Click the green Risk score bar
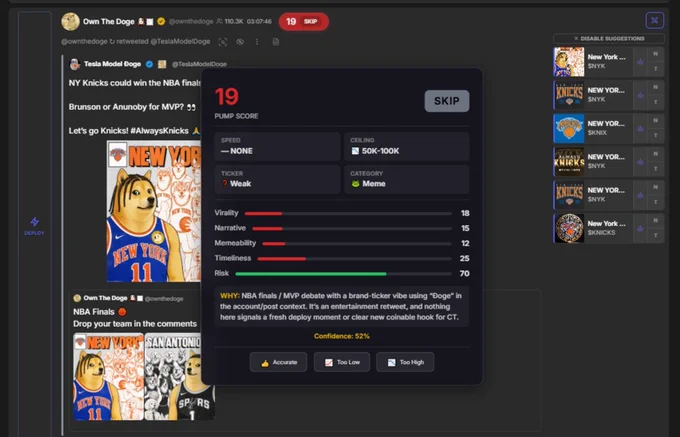Viewport: 680px width, 437px height. pos(343,274)
